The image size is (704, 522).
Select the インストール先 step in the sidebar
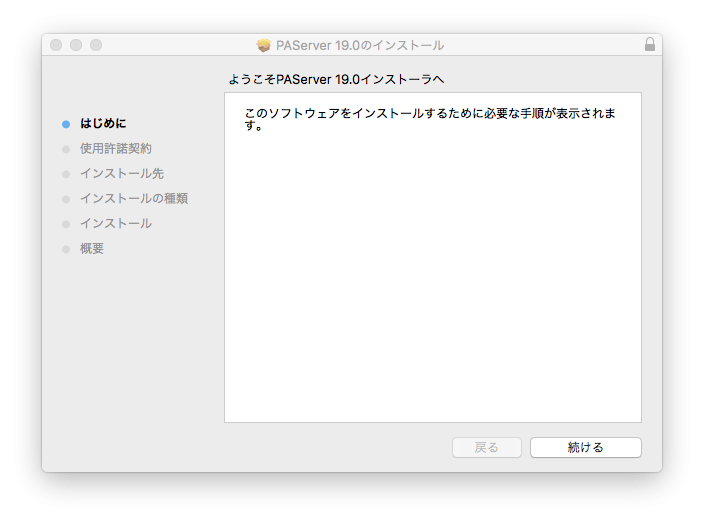tap(122, 174)
